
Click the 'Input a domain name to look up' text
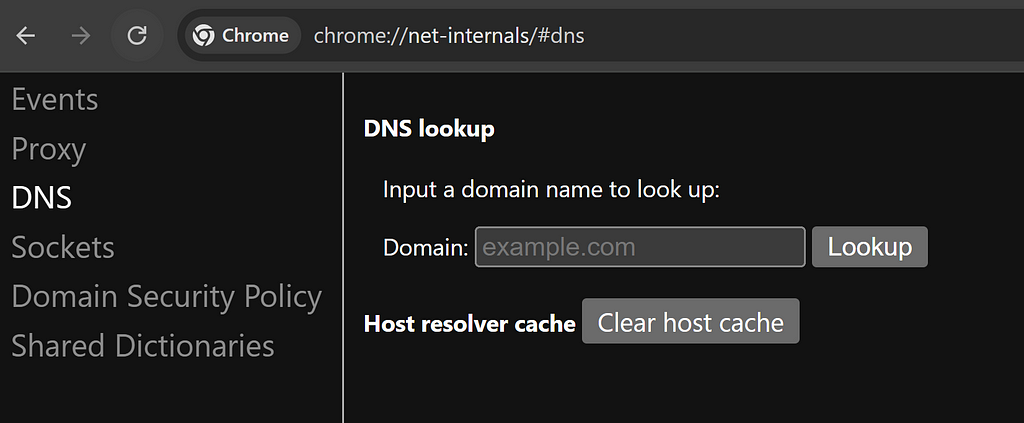[x=551, y=190]
